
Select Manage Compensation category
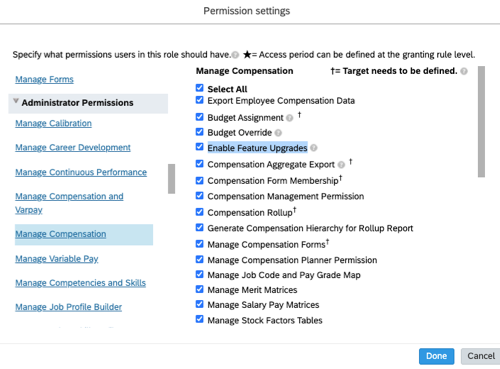tap(61, 234)
